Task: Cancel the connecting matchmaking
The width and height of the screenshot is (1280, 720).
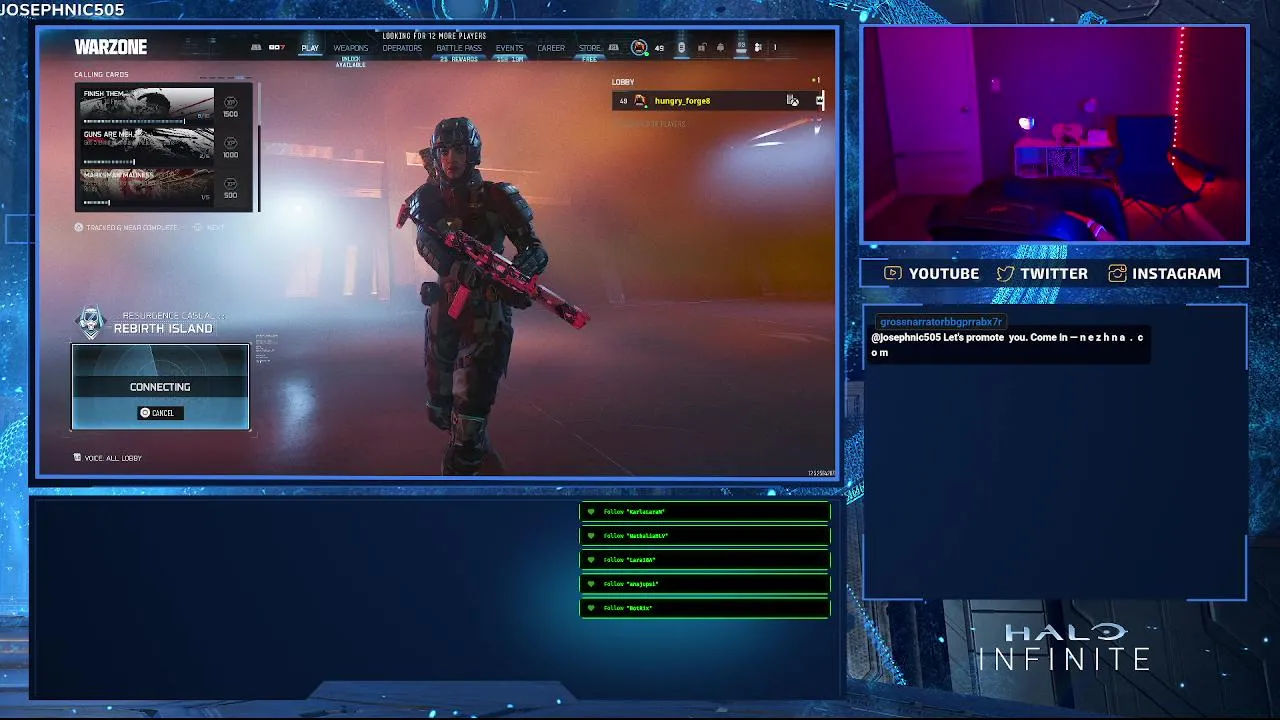Action: click(x=160, y=413)
